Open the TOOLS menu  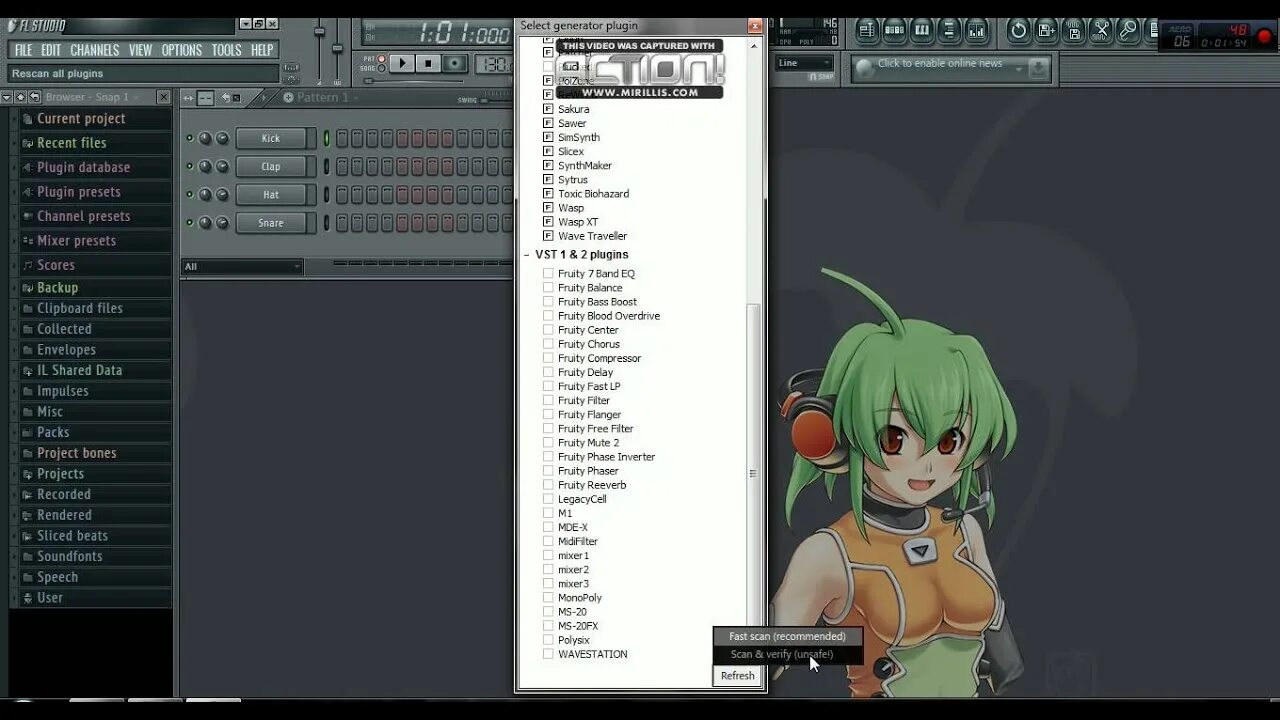click(226, 50)
